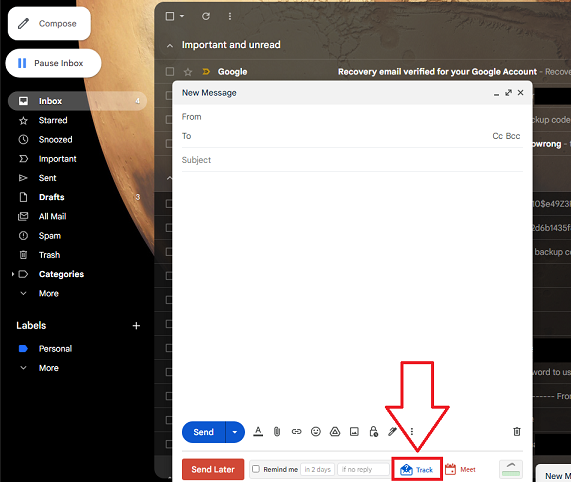Image resolution: width=571 pixels, height=482 pixels.
Task: Minimize the New Message window
Action: pyautogui.click(x=496, y=94)
